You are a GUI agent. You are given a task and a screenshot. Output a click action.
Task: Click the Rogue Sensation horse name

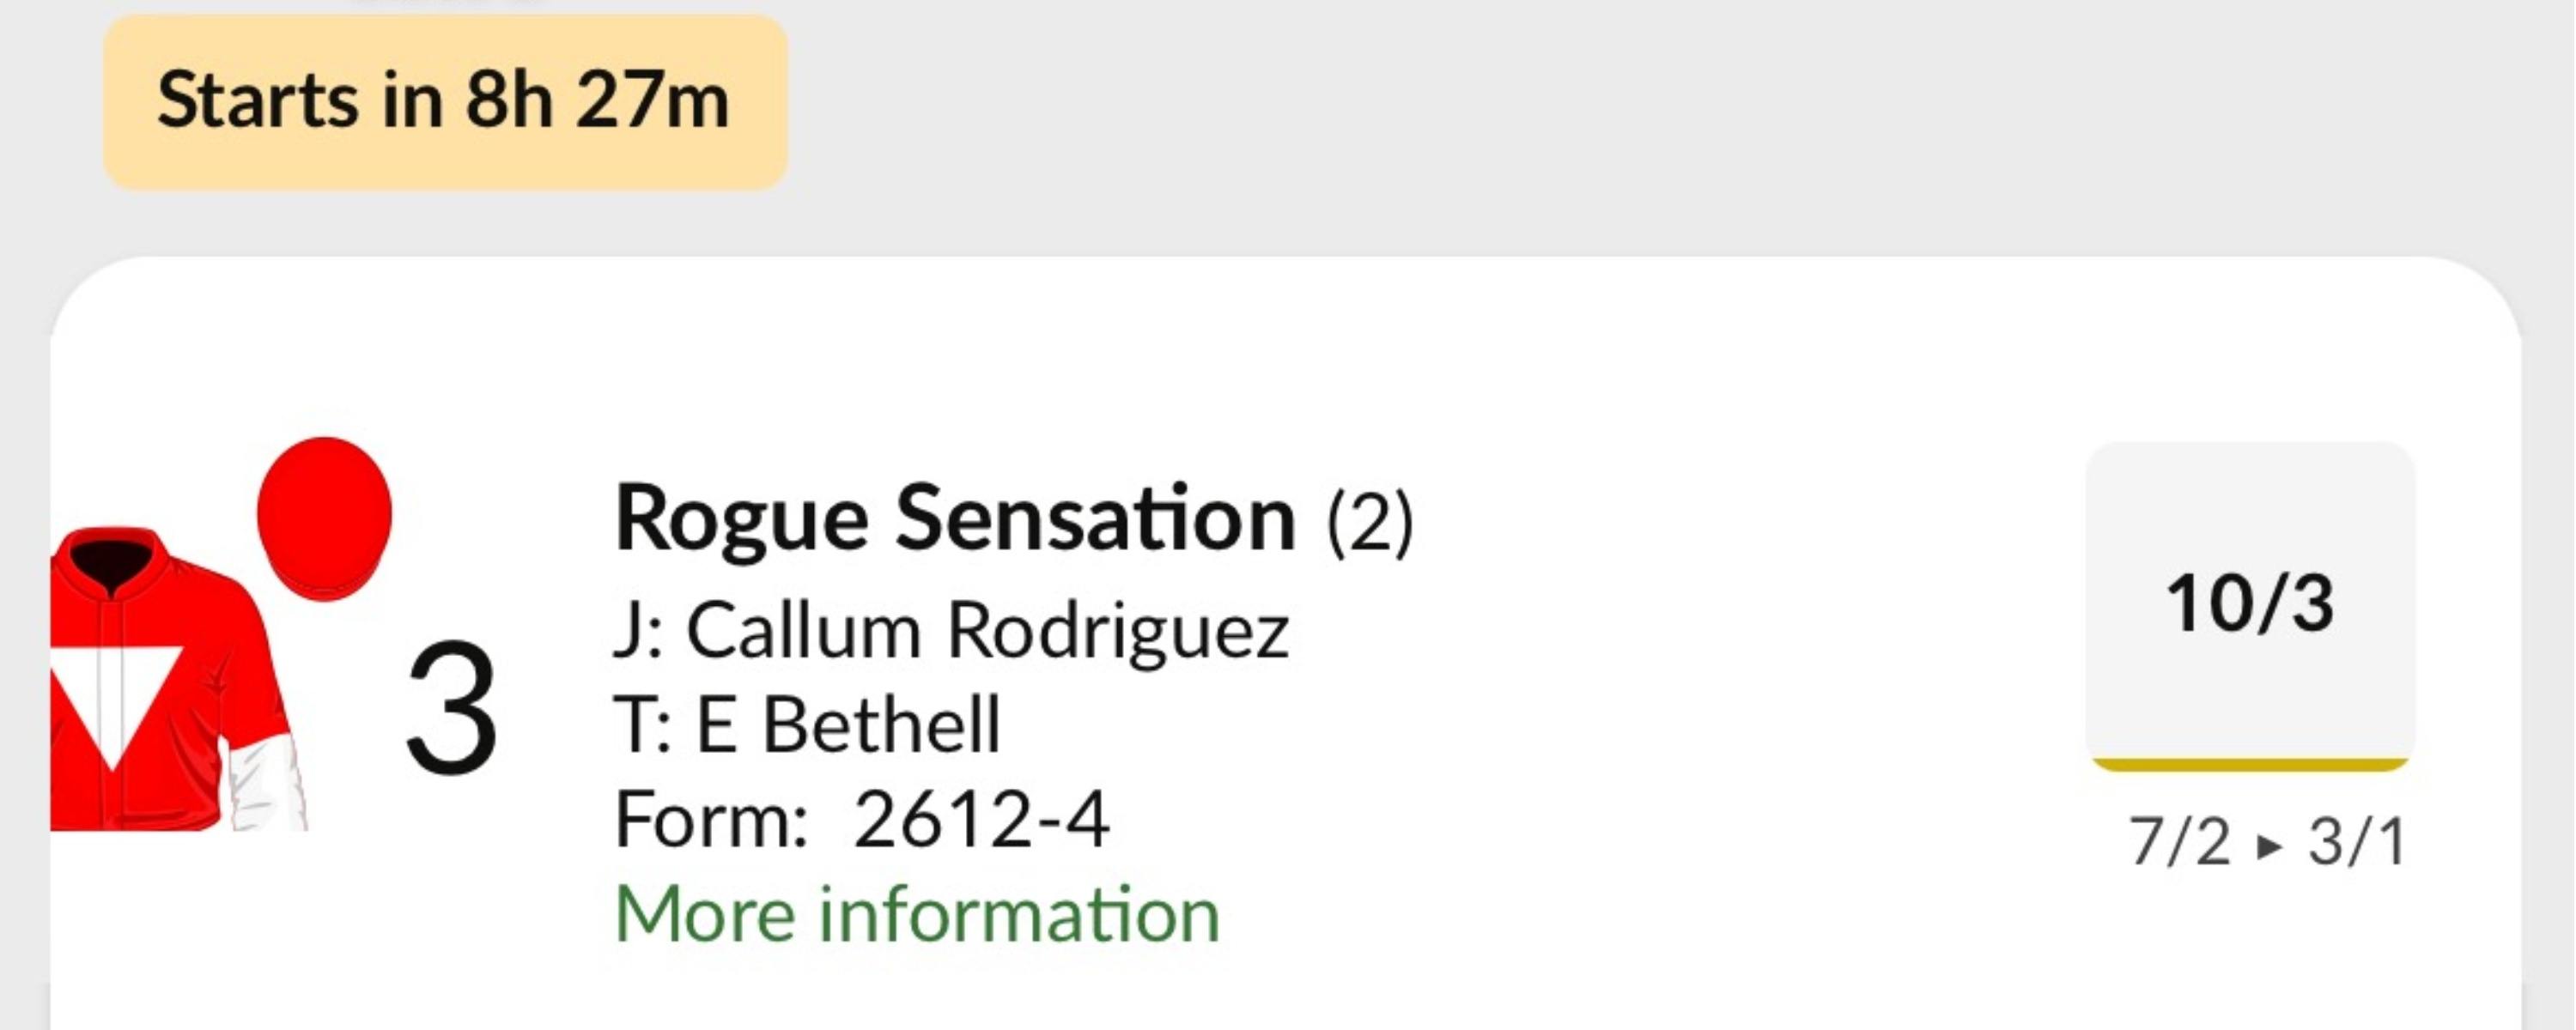point(955,518)
